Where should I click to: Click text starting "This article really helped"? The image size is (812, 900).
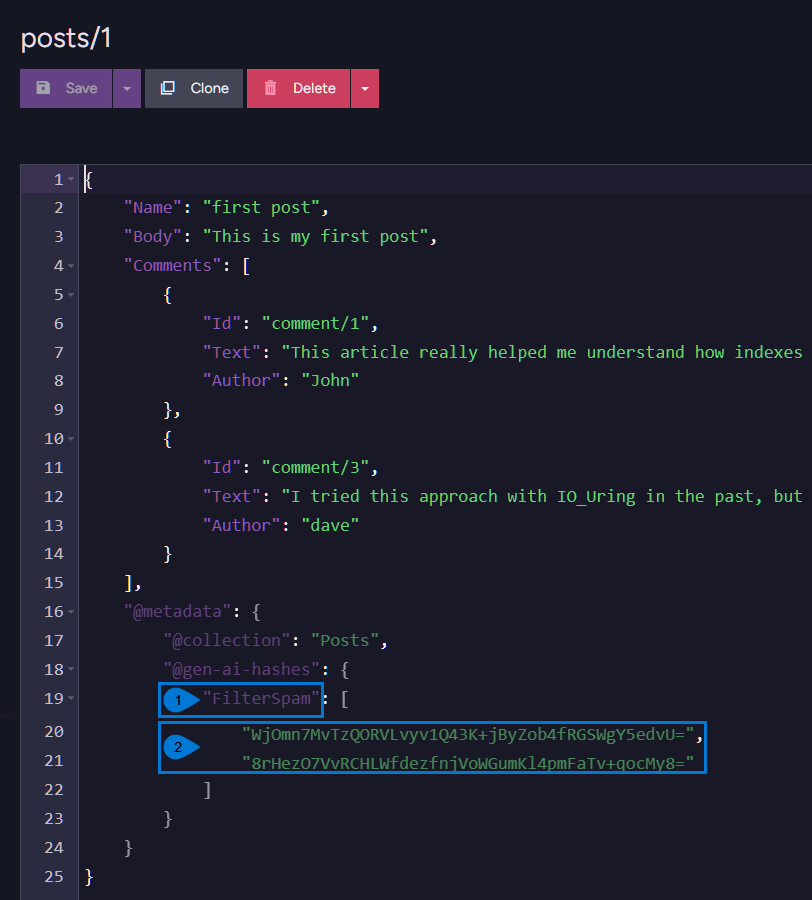pos(542,352)
